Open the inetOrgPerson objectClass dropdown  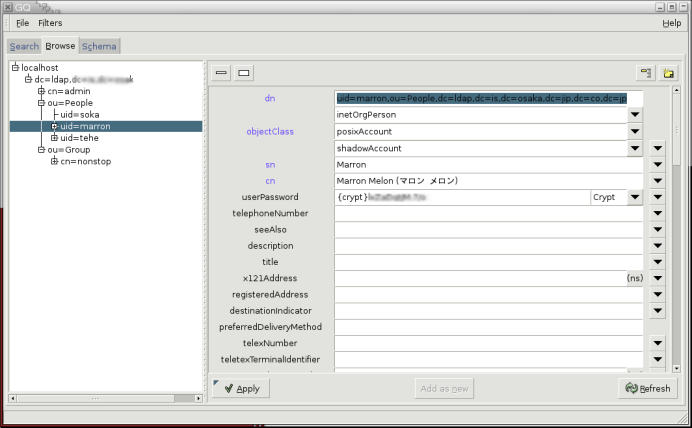tap(634, 115)
